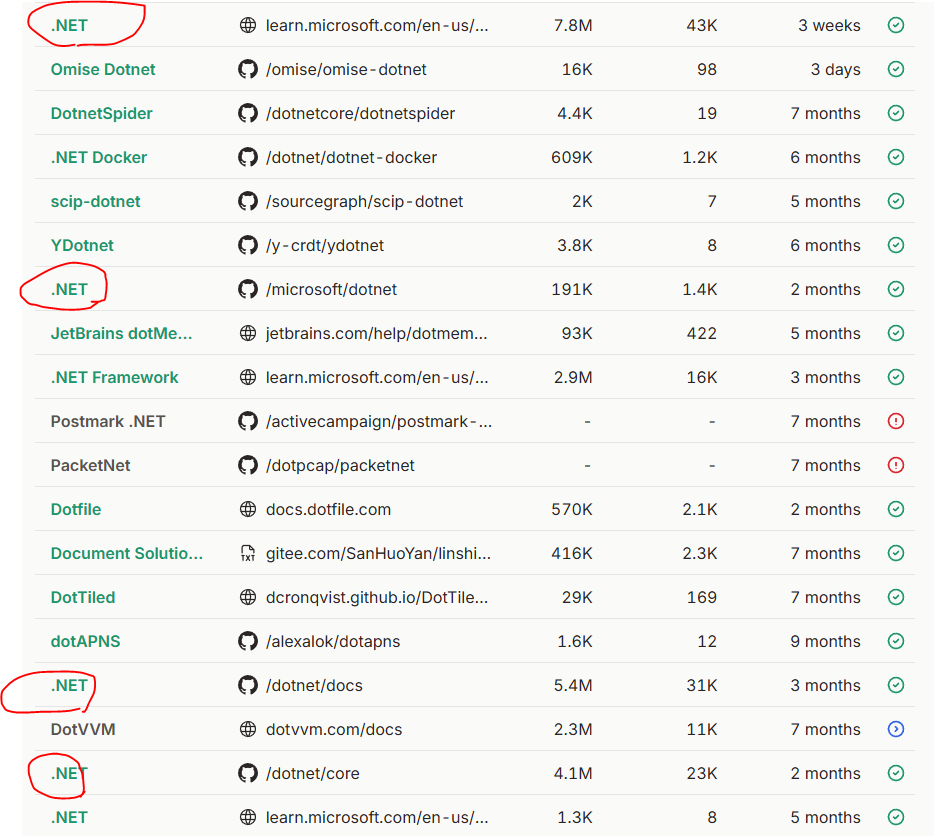Click the jetbrains.com/help/dotmem... source URL
The height and width of the screenshot is (836, 934).
click(x=376, y=334)
